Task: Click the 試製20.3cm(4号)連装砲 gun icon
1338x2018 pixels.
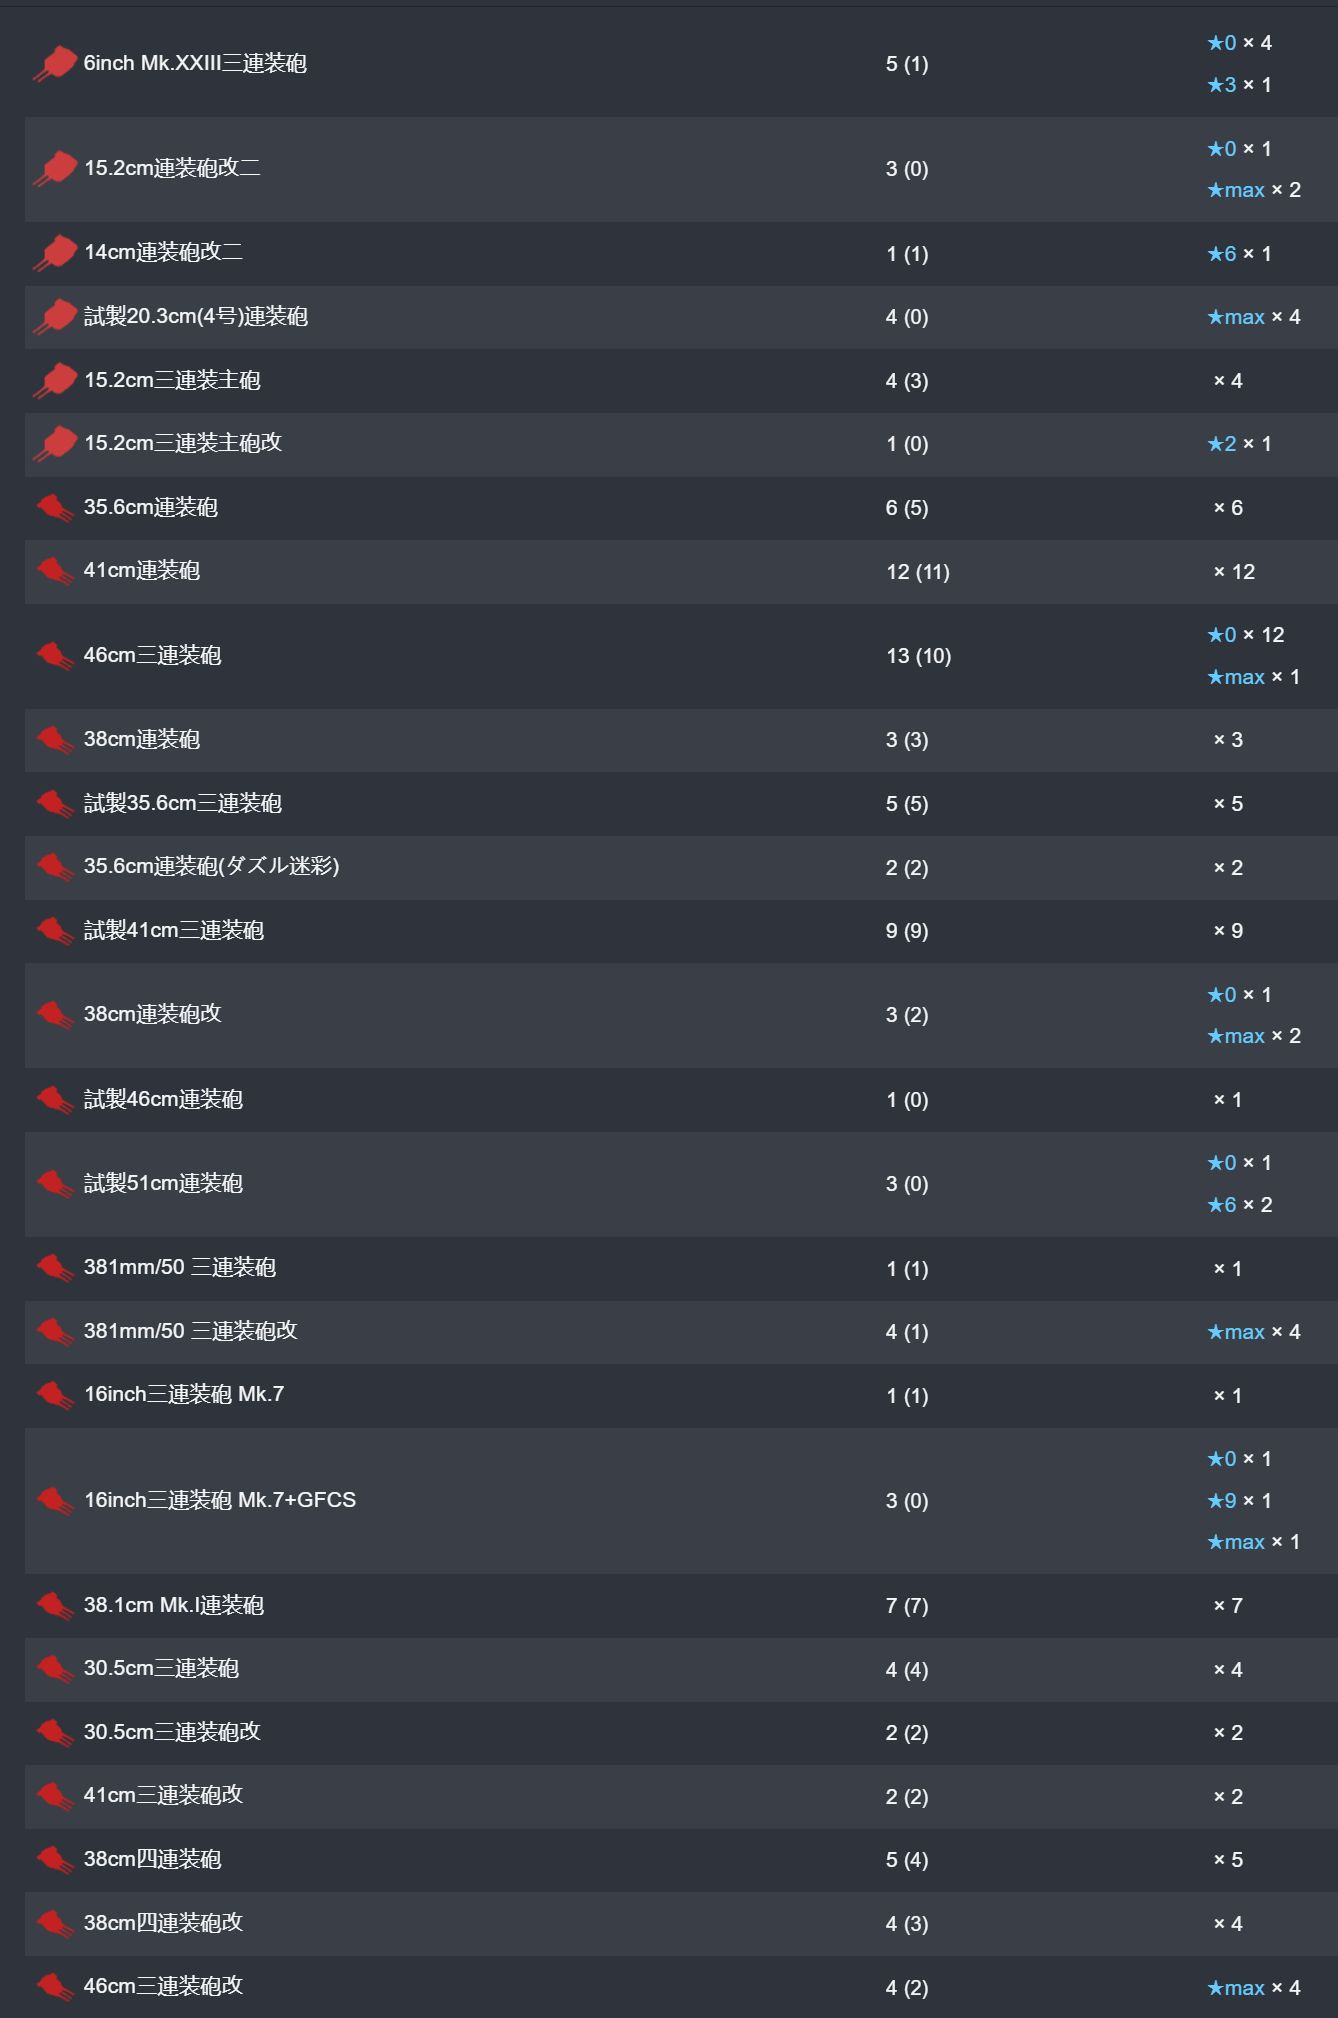Action: click(x=55, y=316)
